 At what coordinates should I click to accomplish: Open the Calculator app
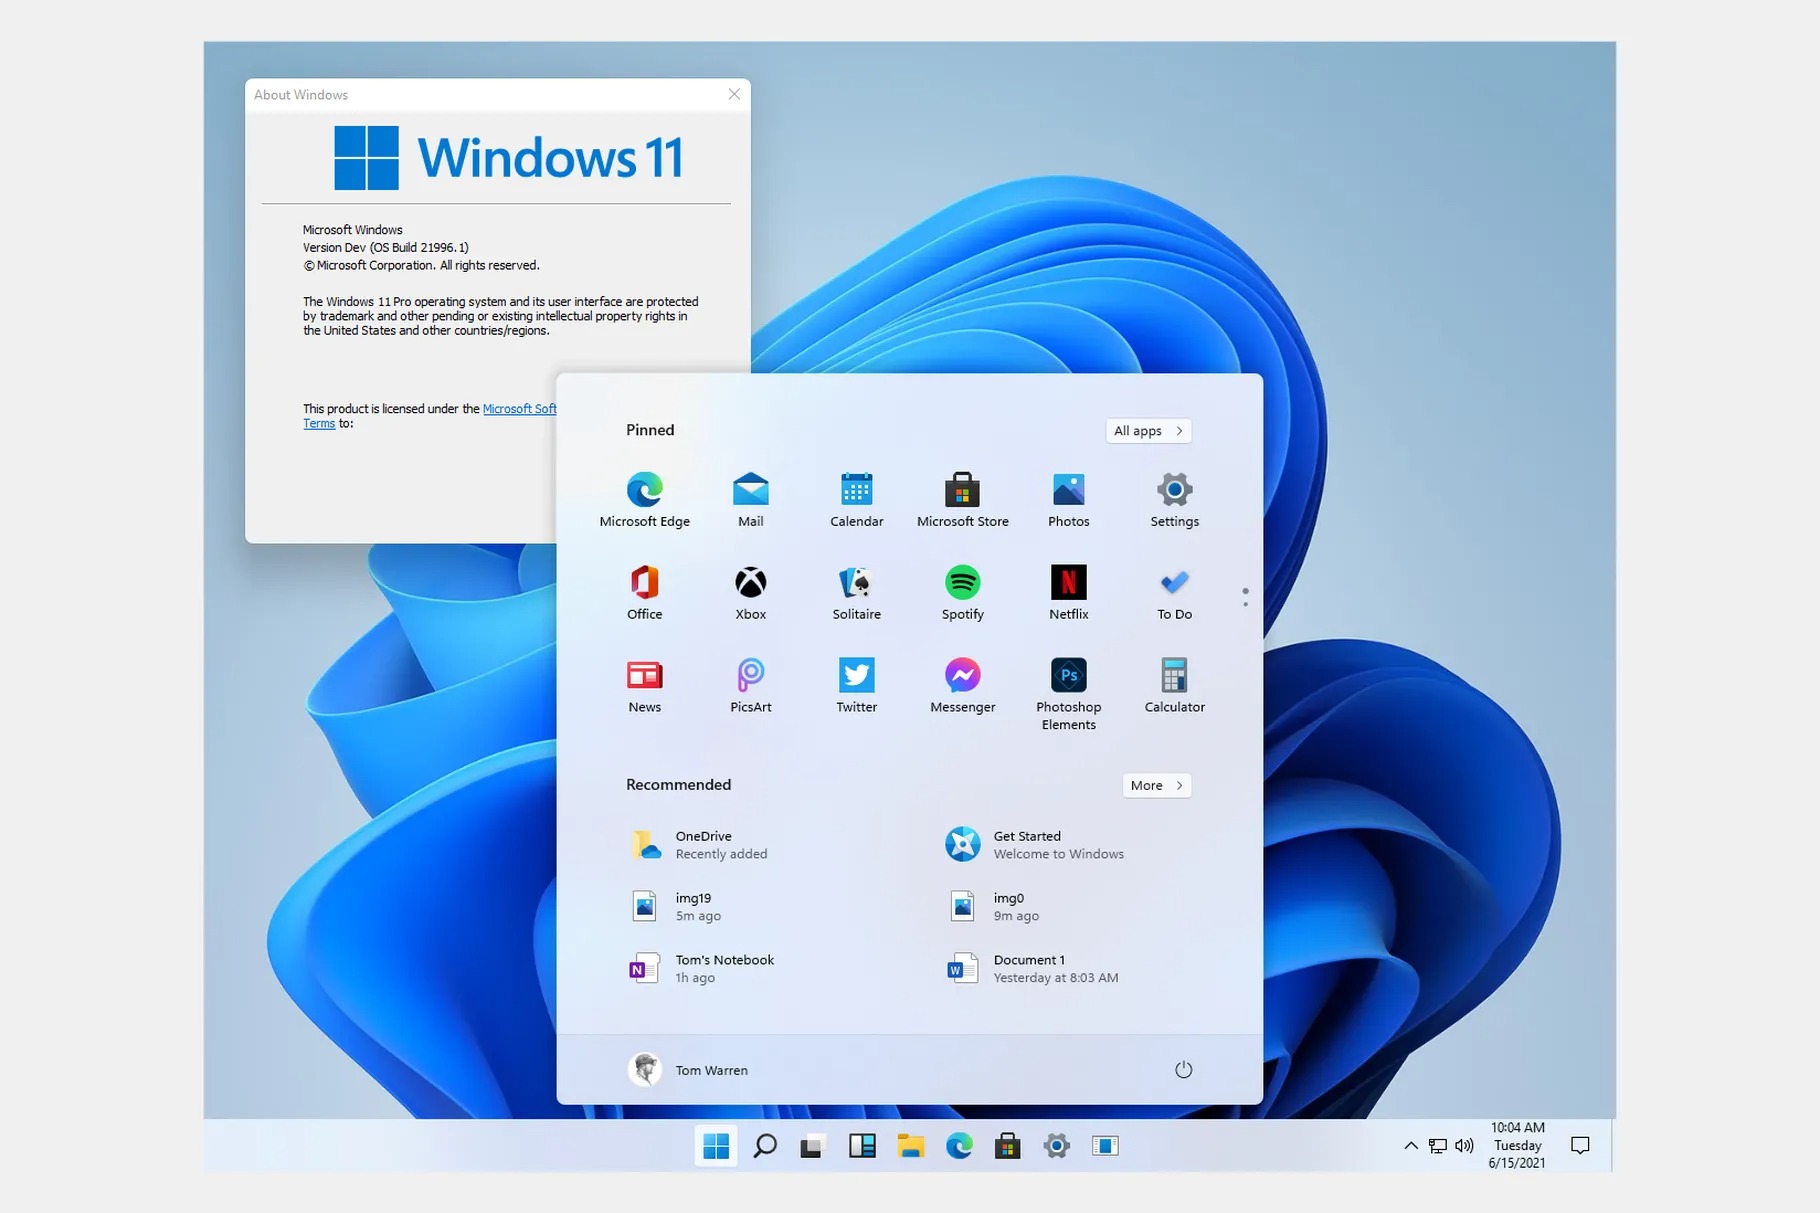(1173, 683)
